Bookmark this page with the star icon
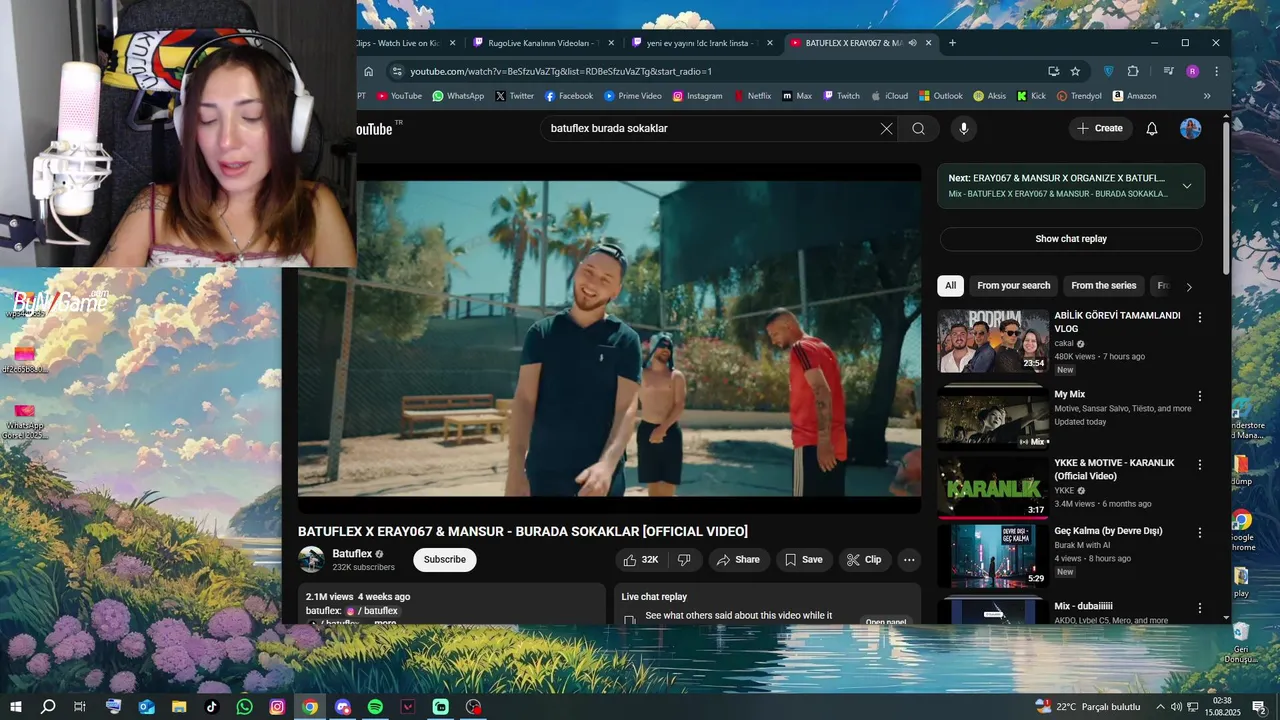Image resolution: width=1280 pixels, height=720 pixels. 1075,71
